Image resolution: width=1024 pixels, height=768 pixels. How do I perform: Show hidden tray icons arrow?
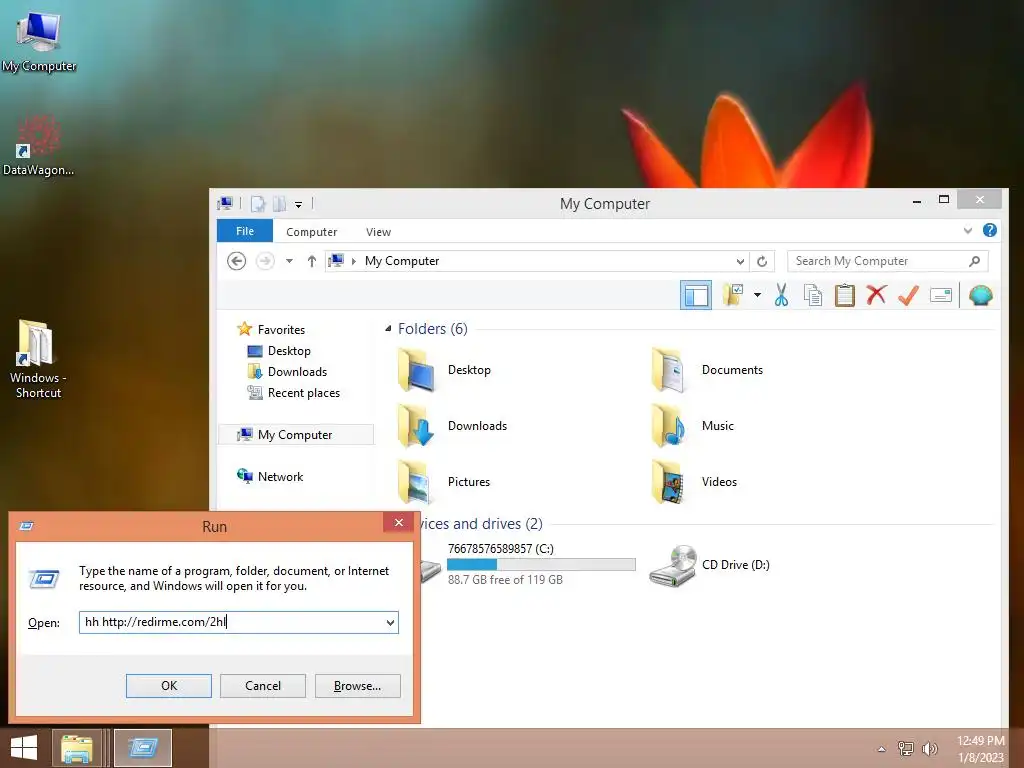coord(882,749)
